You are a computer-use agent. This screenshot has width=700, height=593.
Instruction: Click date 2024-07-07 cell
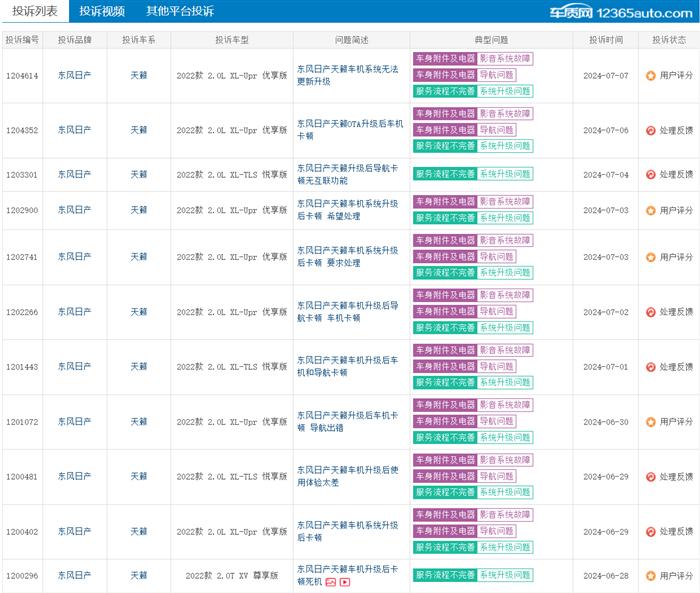606,76
